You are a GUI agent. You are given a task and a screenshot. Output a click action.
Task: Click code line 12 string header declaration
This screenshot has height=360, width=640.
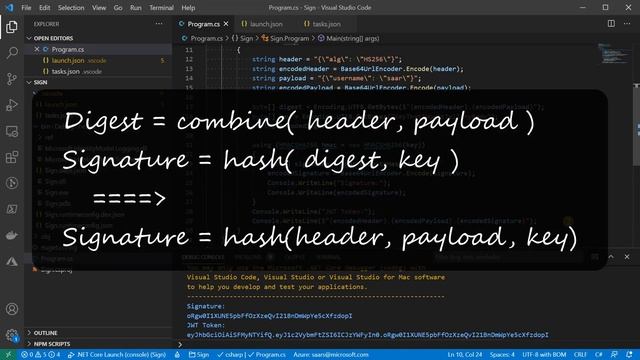(327, 59)
